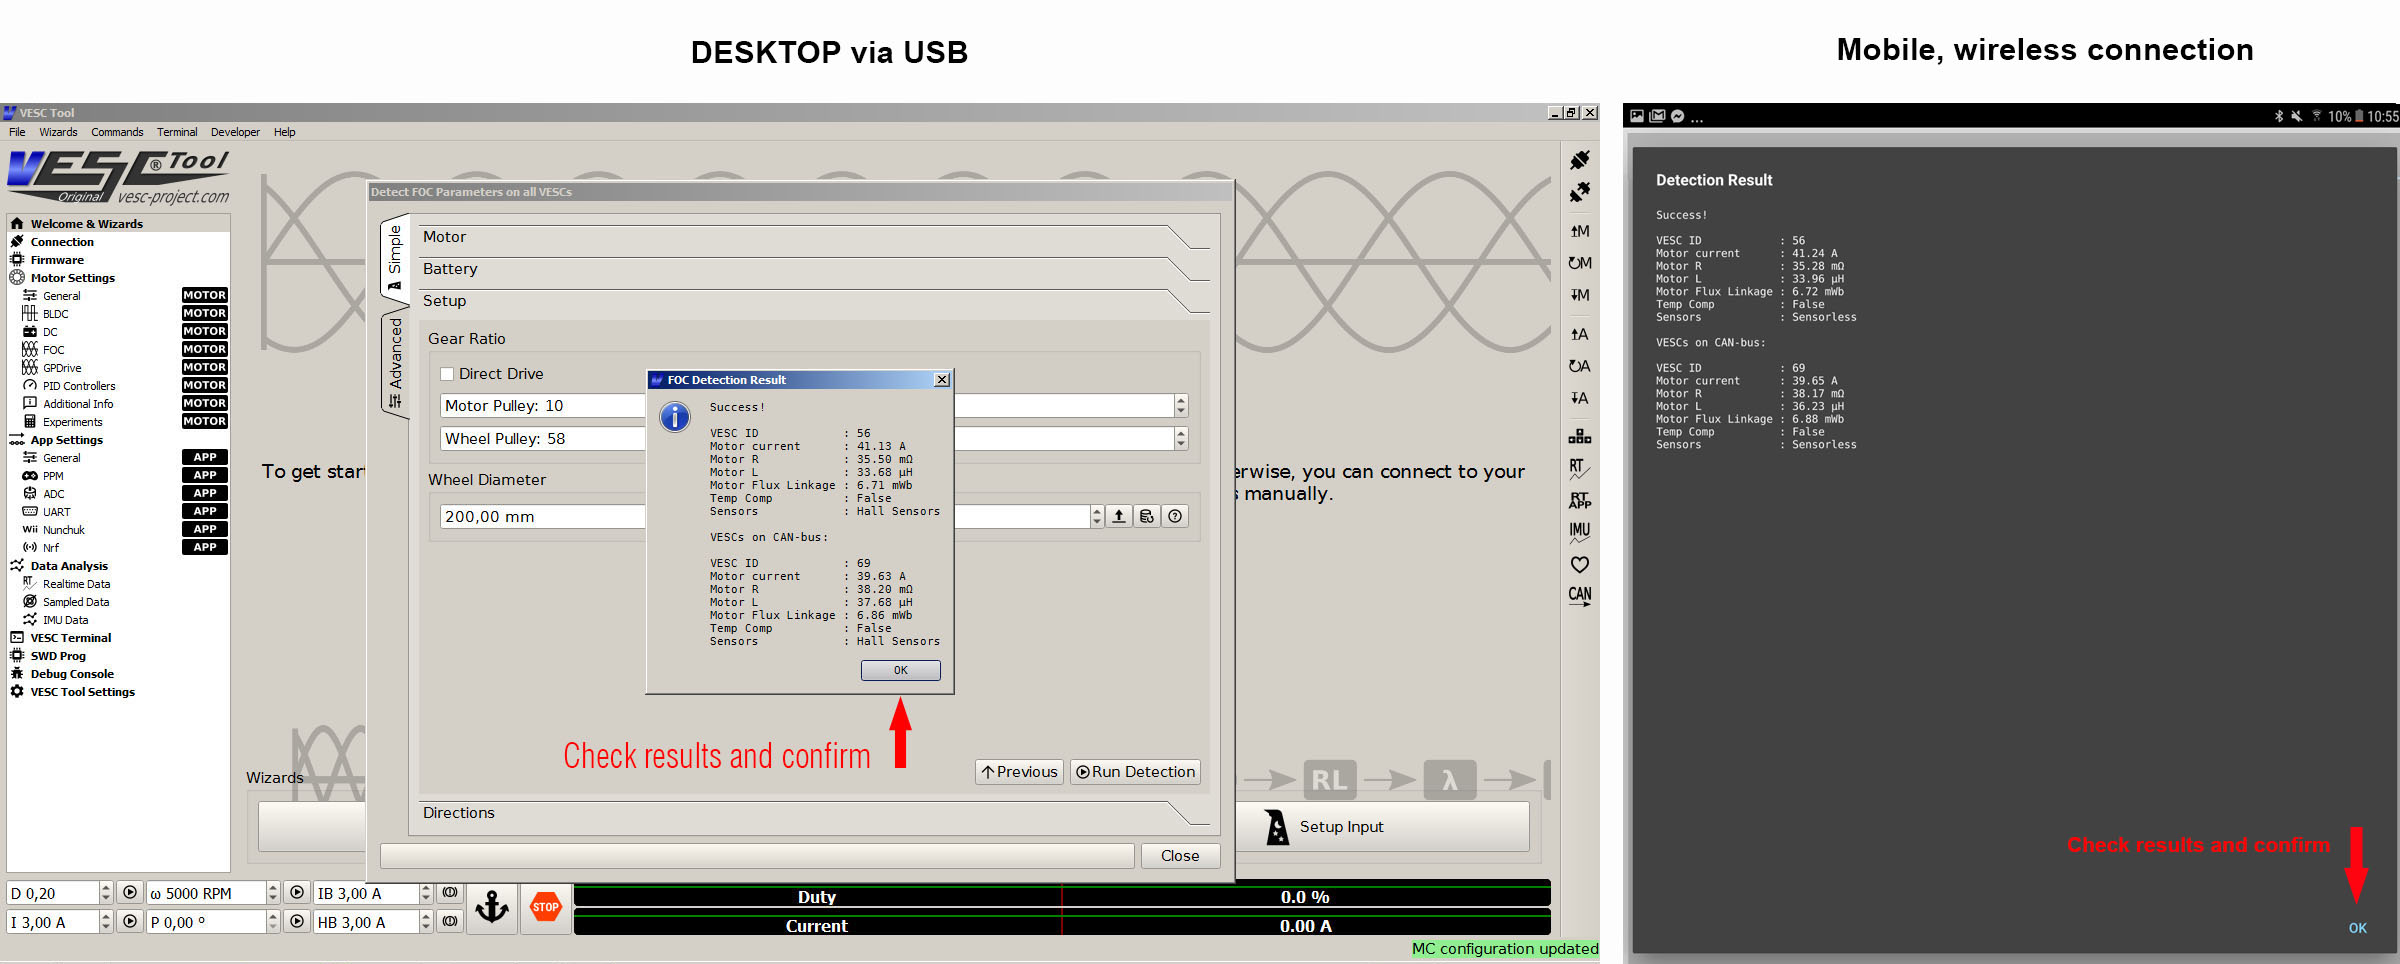Select Realtime Data under Data Analysis

76,584
